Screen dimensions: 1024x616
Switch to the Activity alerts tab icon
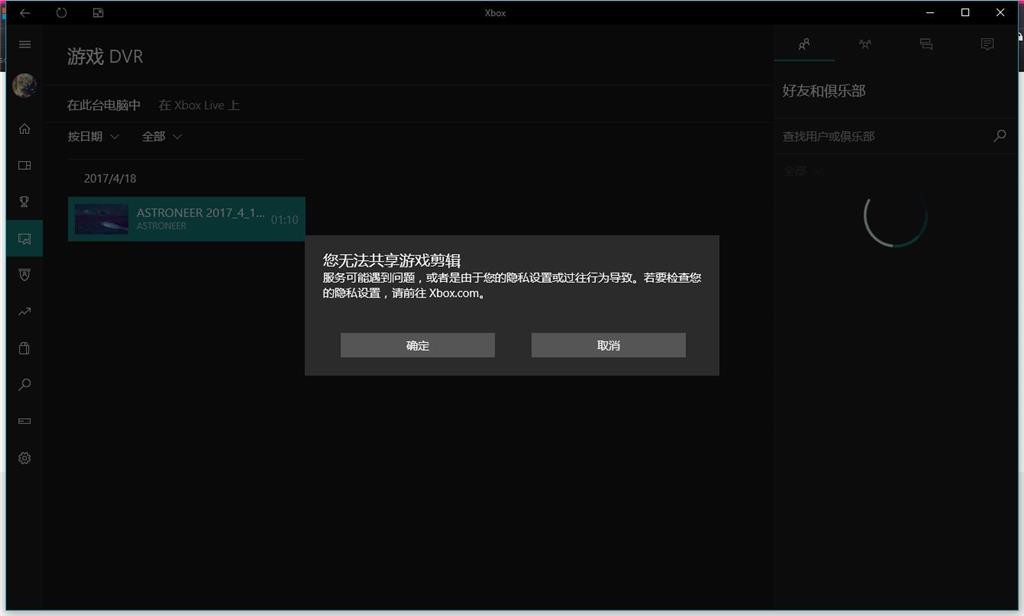[987, 44]
